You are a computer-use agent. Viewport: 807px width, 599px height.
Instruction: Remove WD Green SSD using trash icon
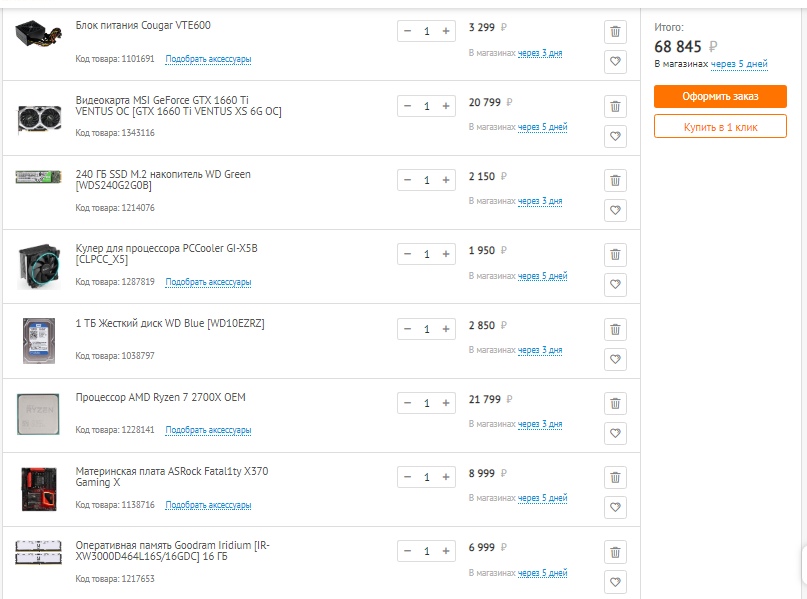pos(615,181)
